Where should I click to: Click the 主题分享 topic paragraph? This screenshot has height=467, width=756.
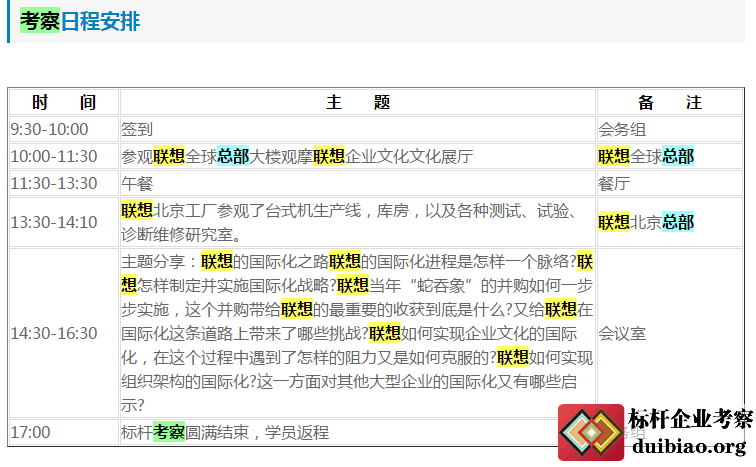358,333
